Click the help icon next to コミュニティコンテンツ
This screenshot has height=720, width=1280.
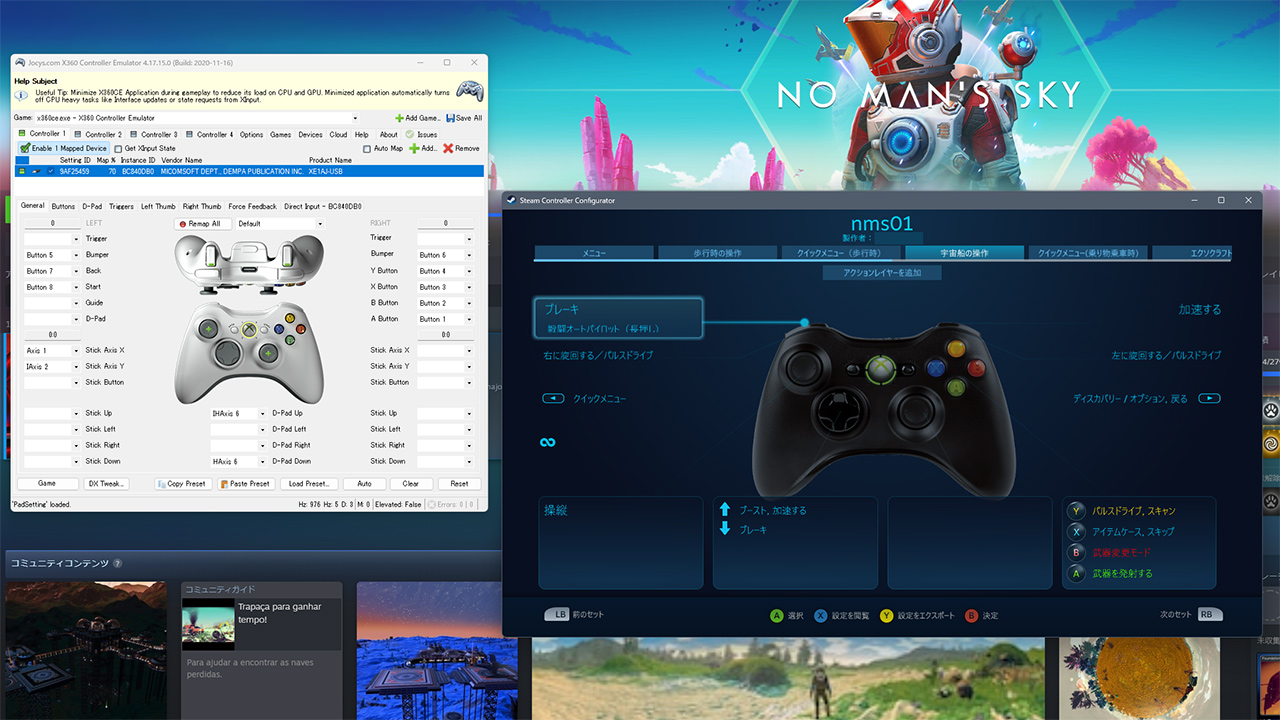click(117, 564)
